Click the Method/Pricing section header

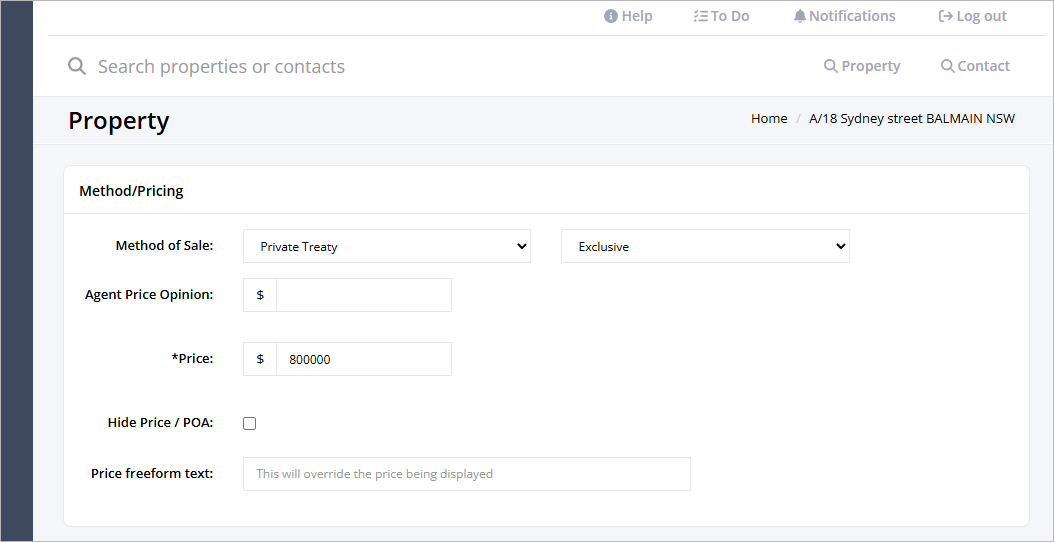[x=131, y=191]
